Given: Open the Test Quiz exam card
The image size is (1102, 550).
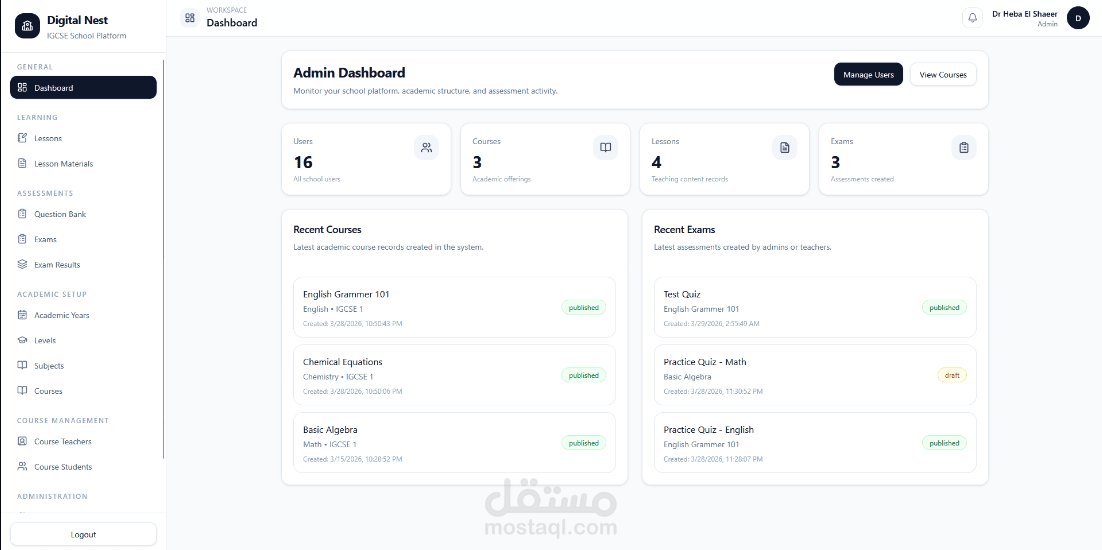Looking at the screenshot, I should click(815, 308).
